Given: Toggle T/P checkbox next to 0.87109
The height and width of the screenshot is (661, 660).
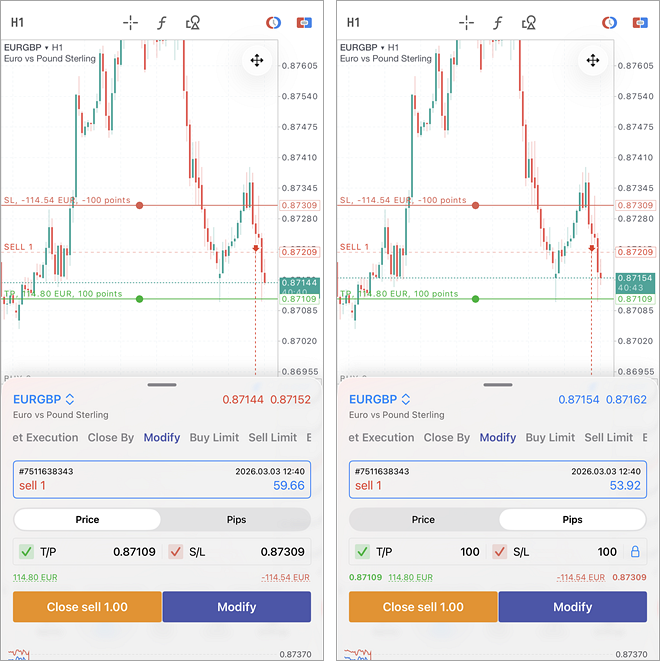Looking at the screenshot, I should click(x=26, y=551).
